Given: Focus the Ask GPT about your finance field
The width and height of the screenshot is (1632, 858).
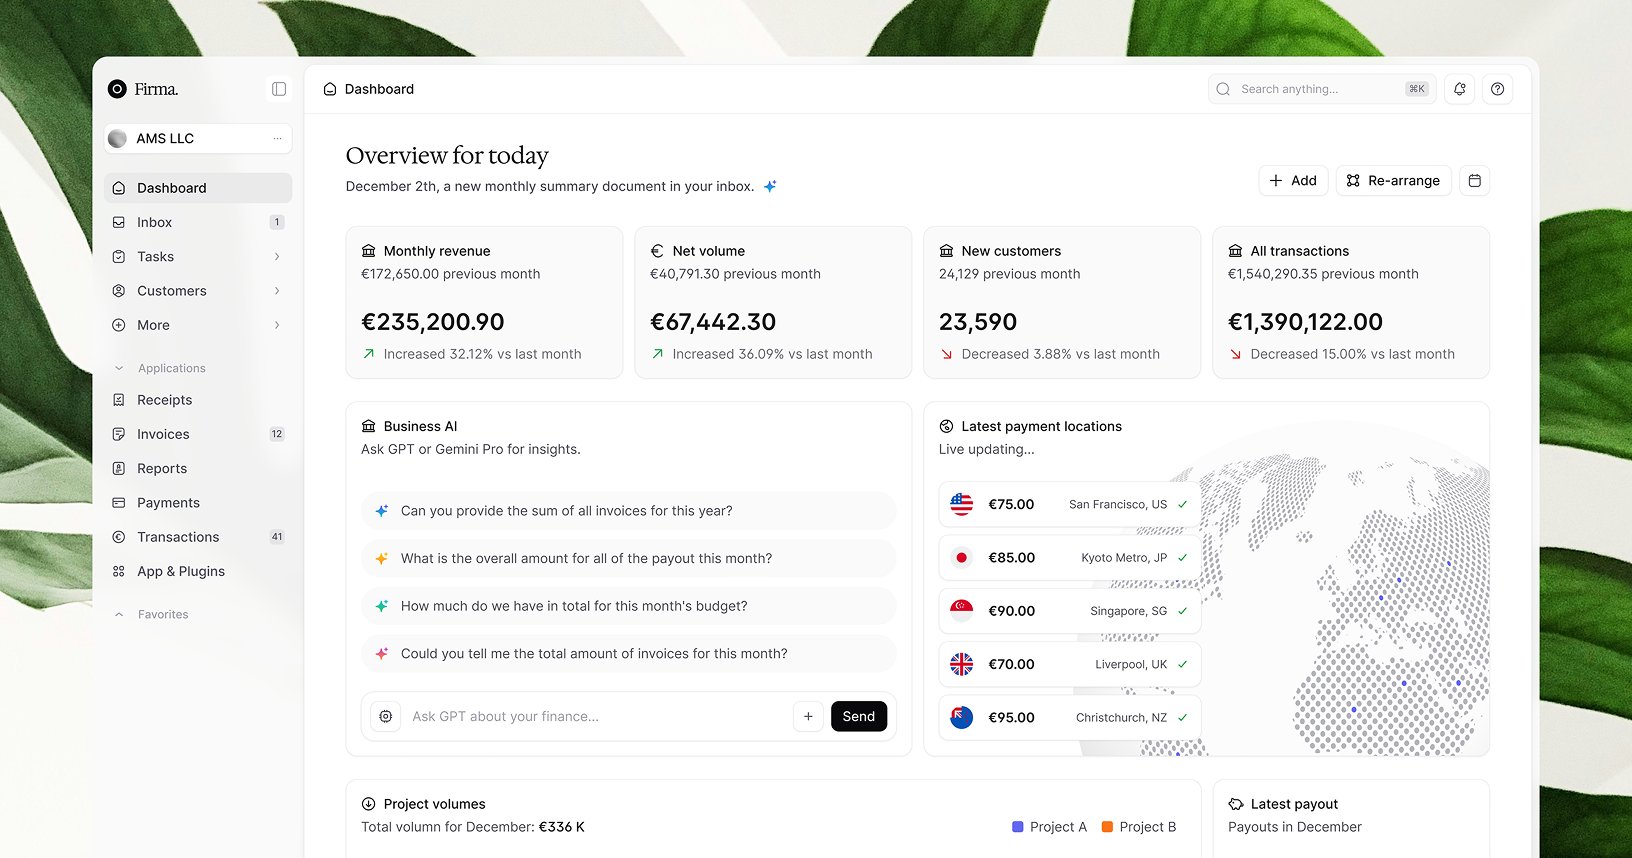Looking at the screenshot, I should coord(597,716).
